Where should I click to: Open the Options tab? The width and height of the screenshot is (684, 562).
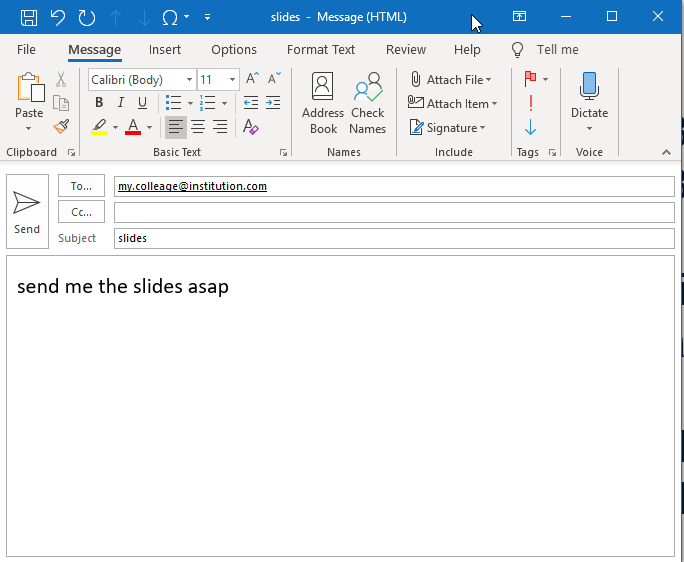[x=234, y=50]
